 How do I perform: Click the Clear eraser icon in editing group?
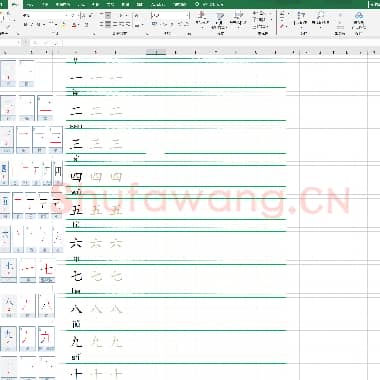point(282,26)
